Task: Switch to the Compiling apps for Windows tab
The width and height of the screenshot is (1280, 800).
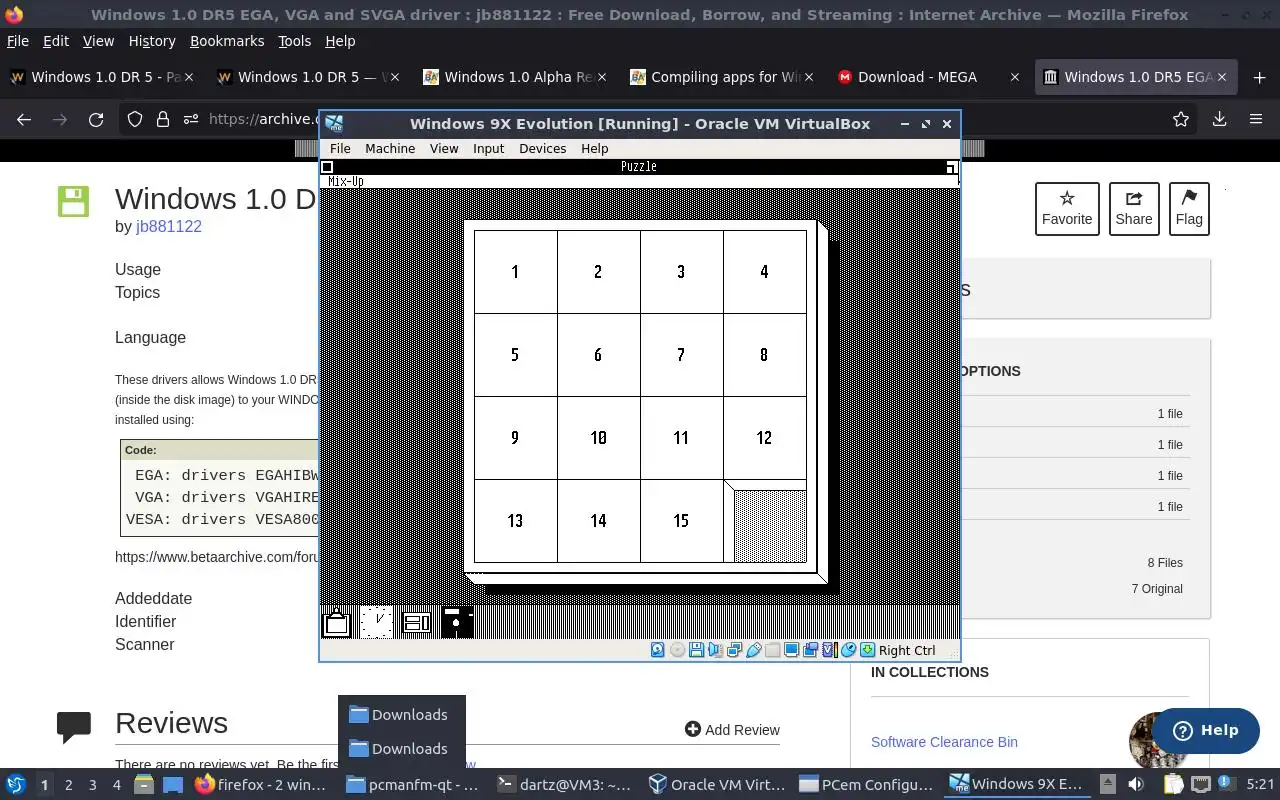Action: pos(722,77)
